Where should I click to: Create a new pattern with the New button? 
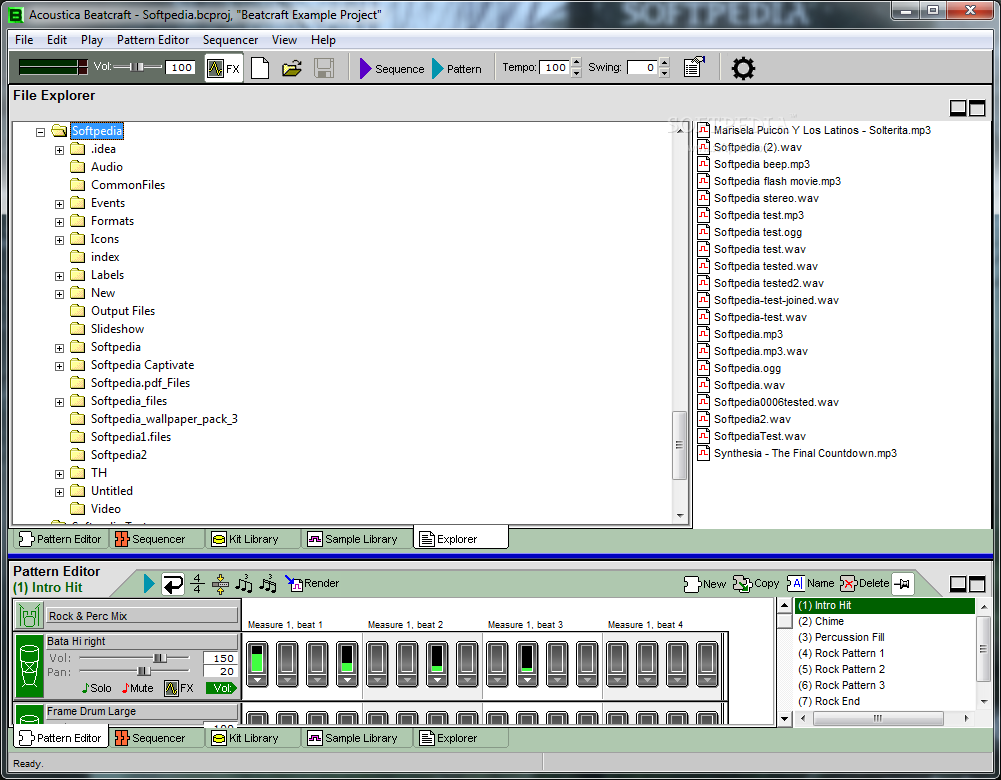pyautogui.click(x=705, y=583)
